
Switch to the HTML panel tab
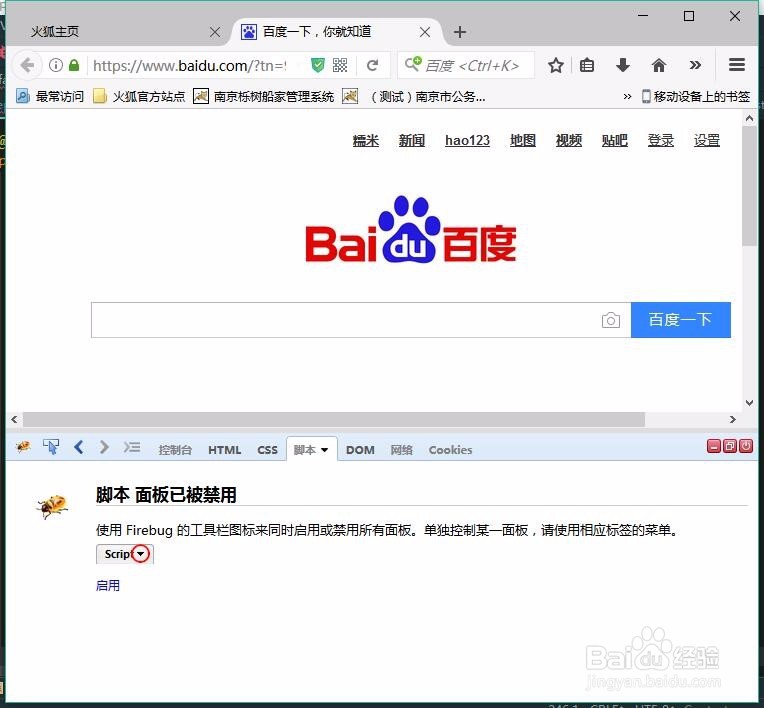click(225, 450)
